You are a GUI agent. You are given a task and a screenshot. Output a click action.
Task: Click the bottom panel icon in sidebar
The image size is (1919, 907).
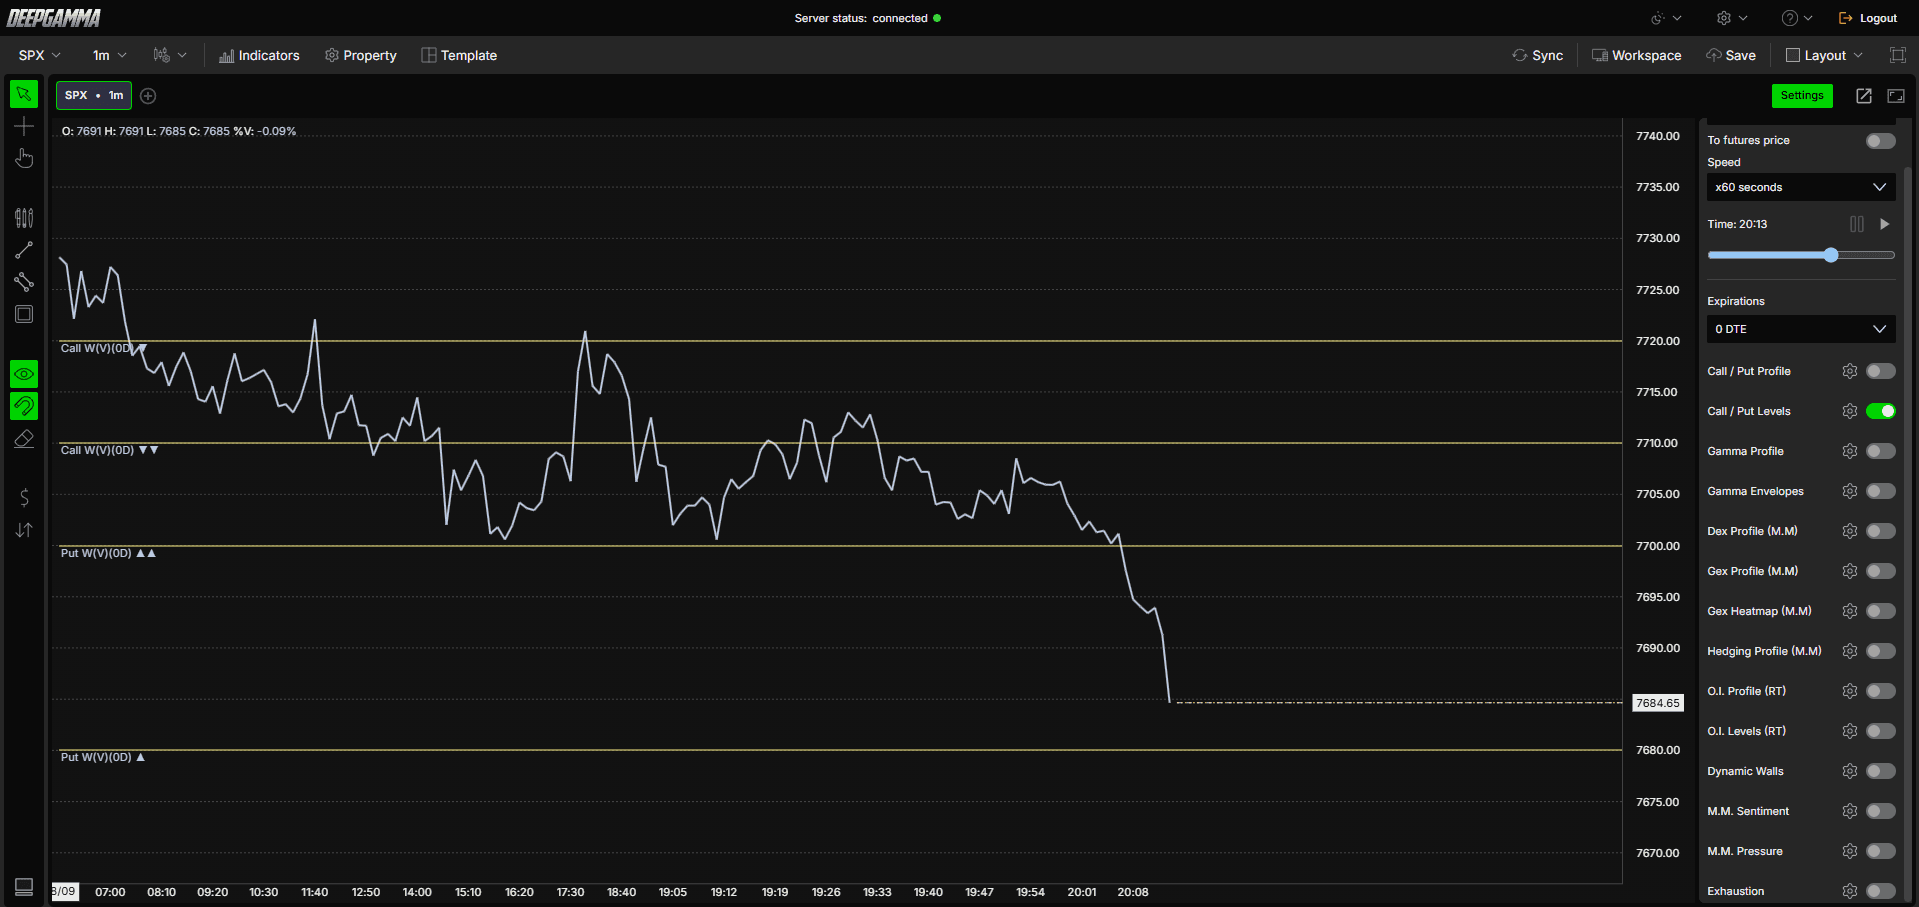coord(24,887)
